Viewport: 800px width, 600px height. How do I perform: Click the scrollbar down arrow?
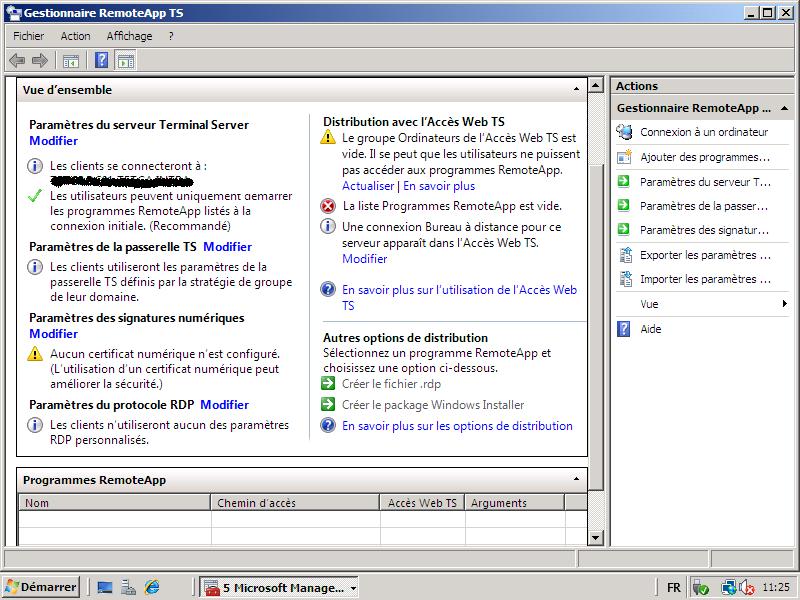click(595, 537)
